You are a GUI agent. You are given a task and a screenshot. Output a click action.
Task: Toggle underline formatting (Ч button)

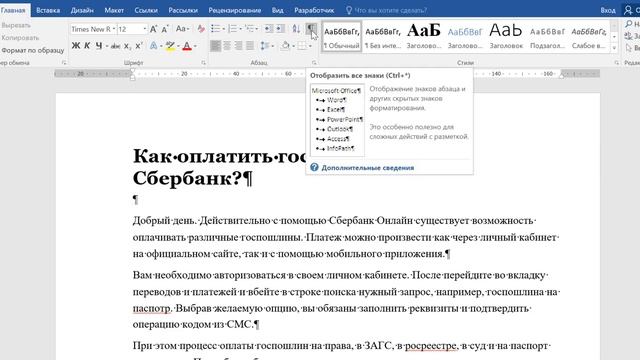pyautogui.click(x=99, y=46)
